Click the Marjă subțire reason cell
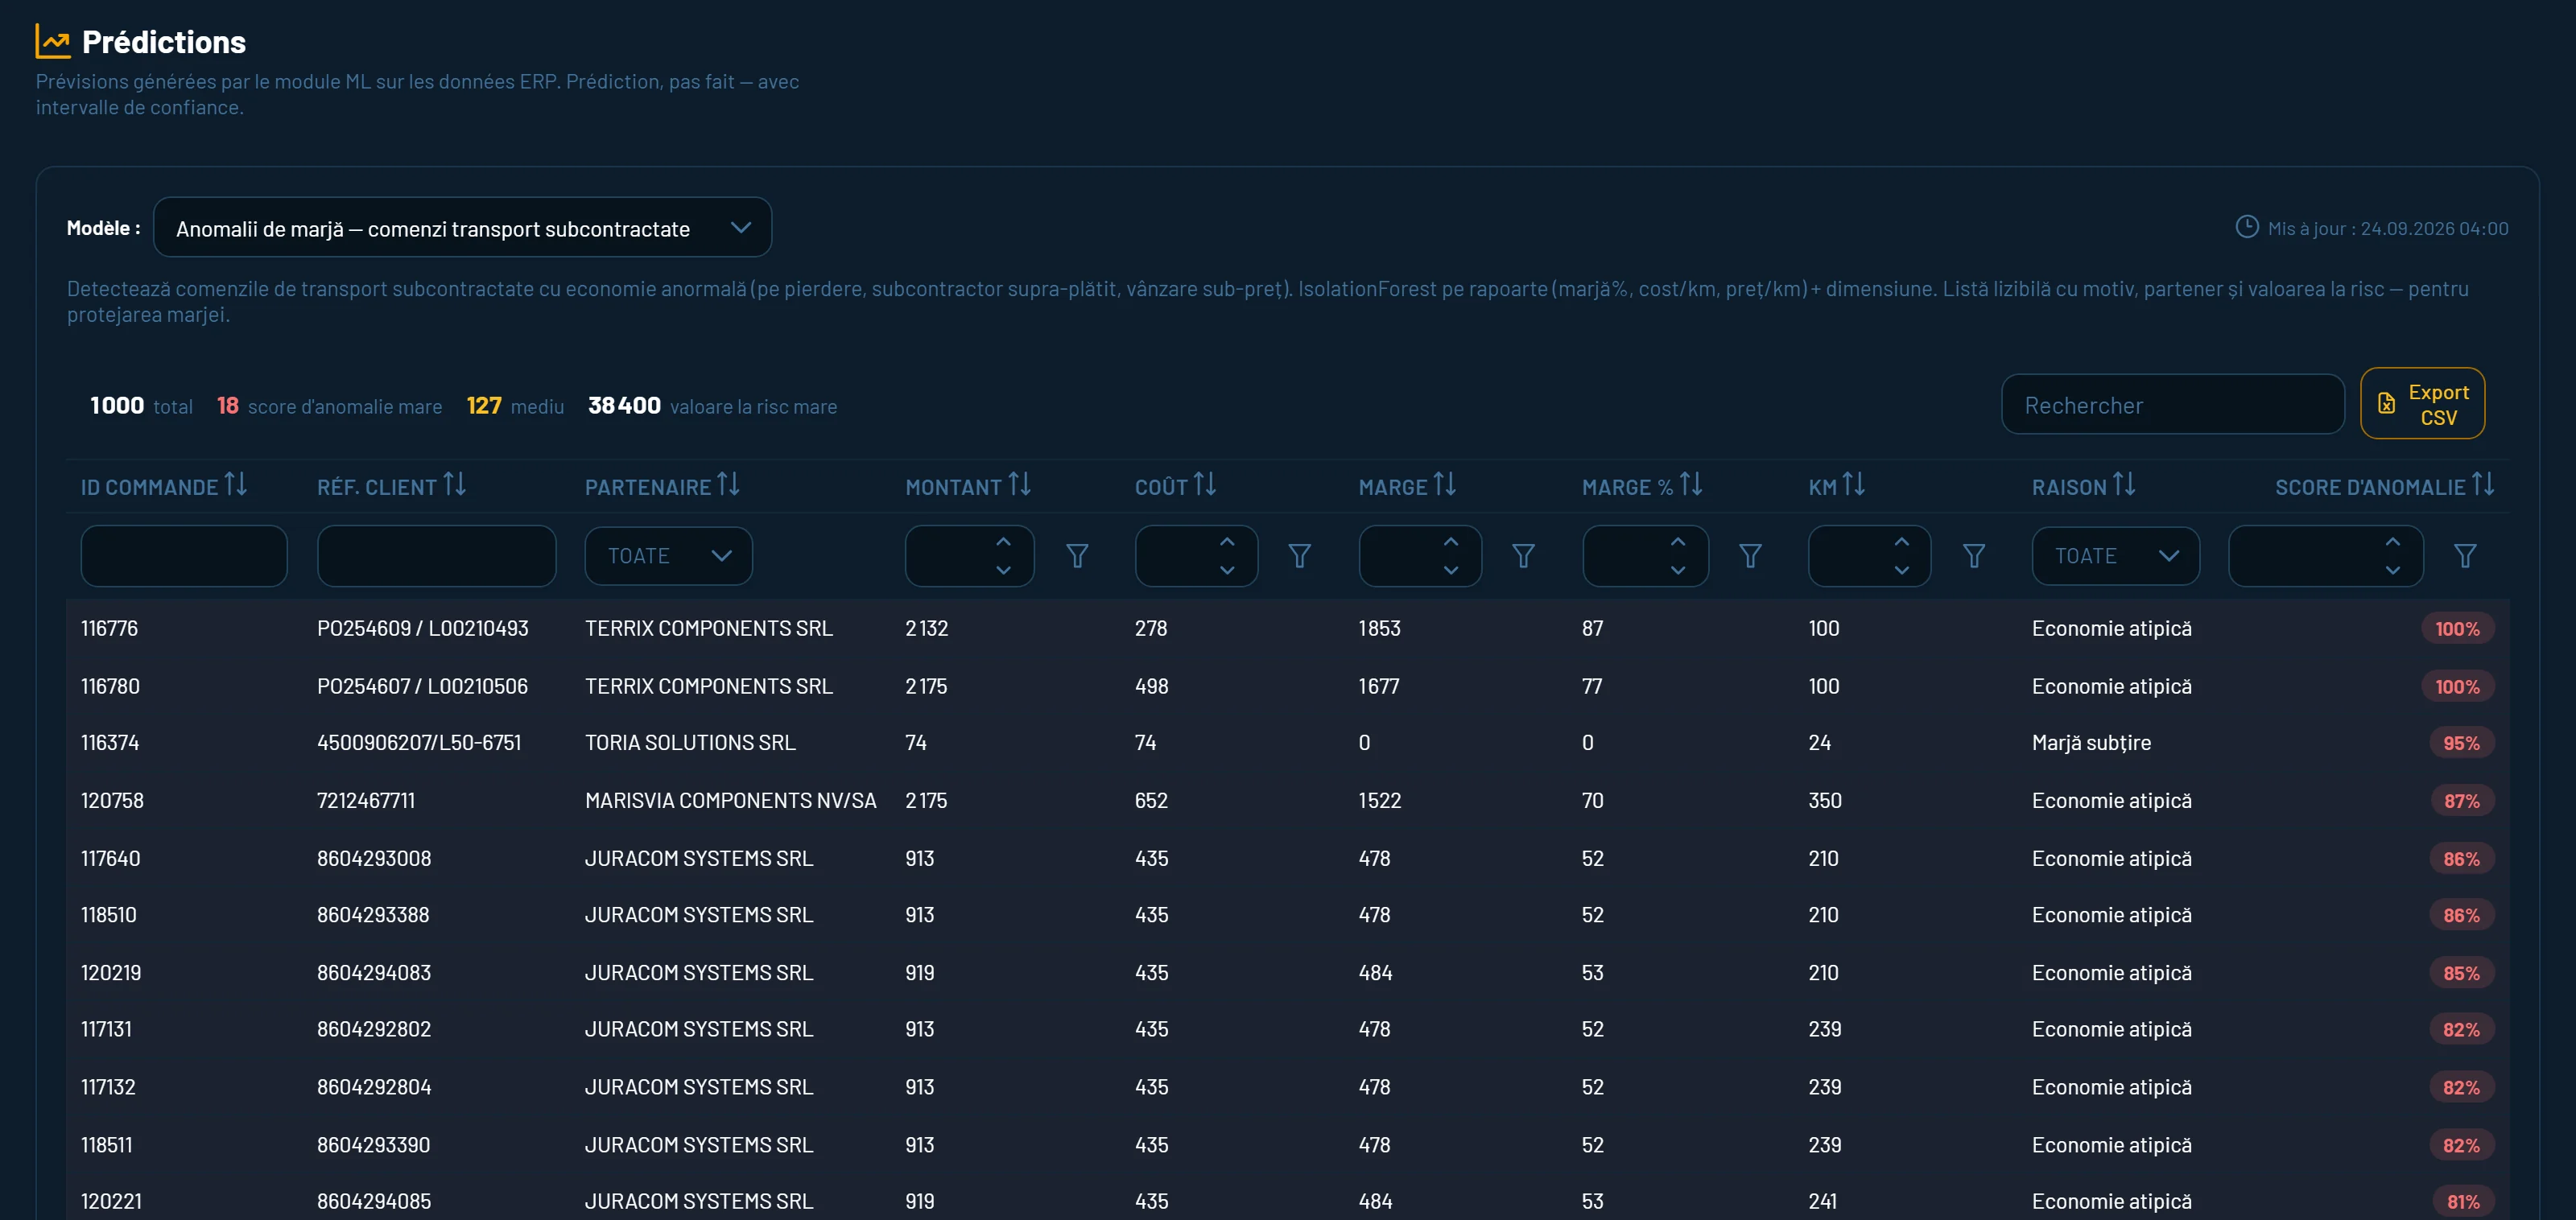The height and width of the screenshot is (1220, 2576). click(2091, 743)
